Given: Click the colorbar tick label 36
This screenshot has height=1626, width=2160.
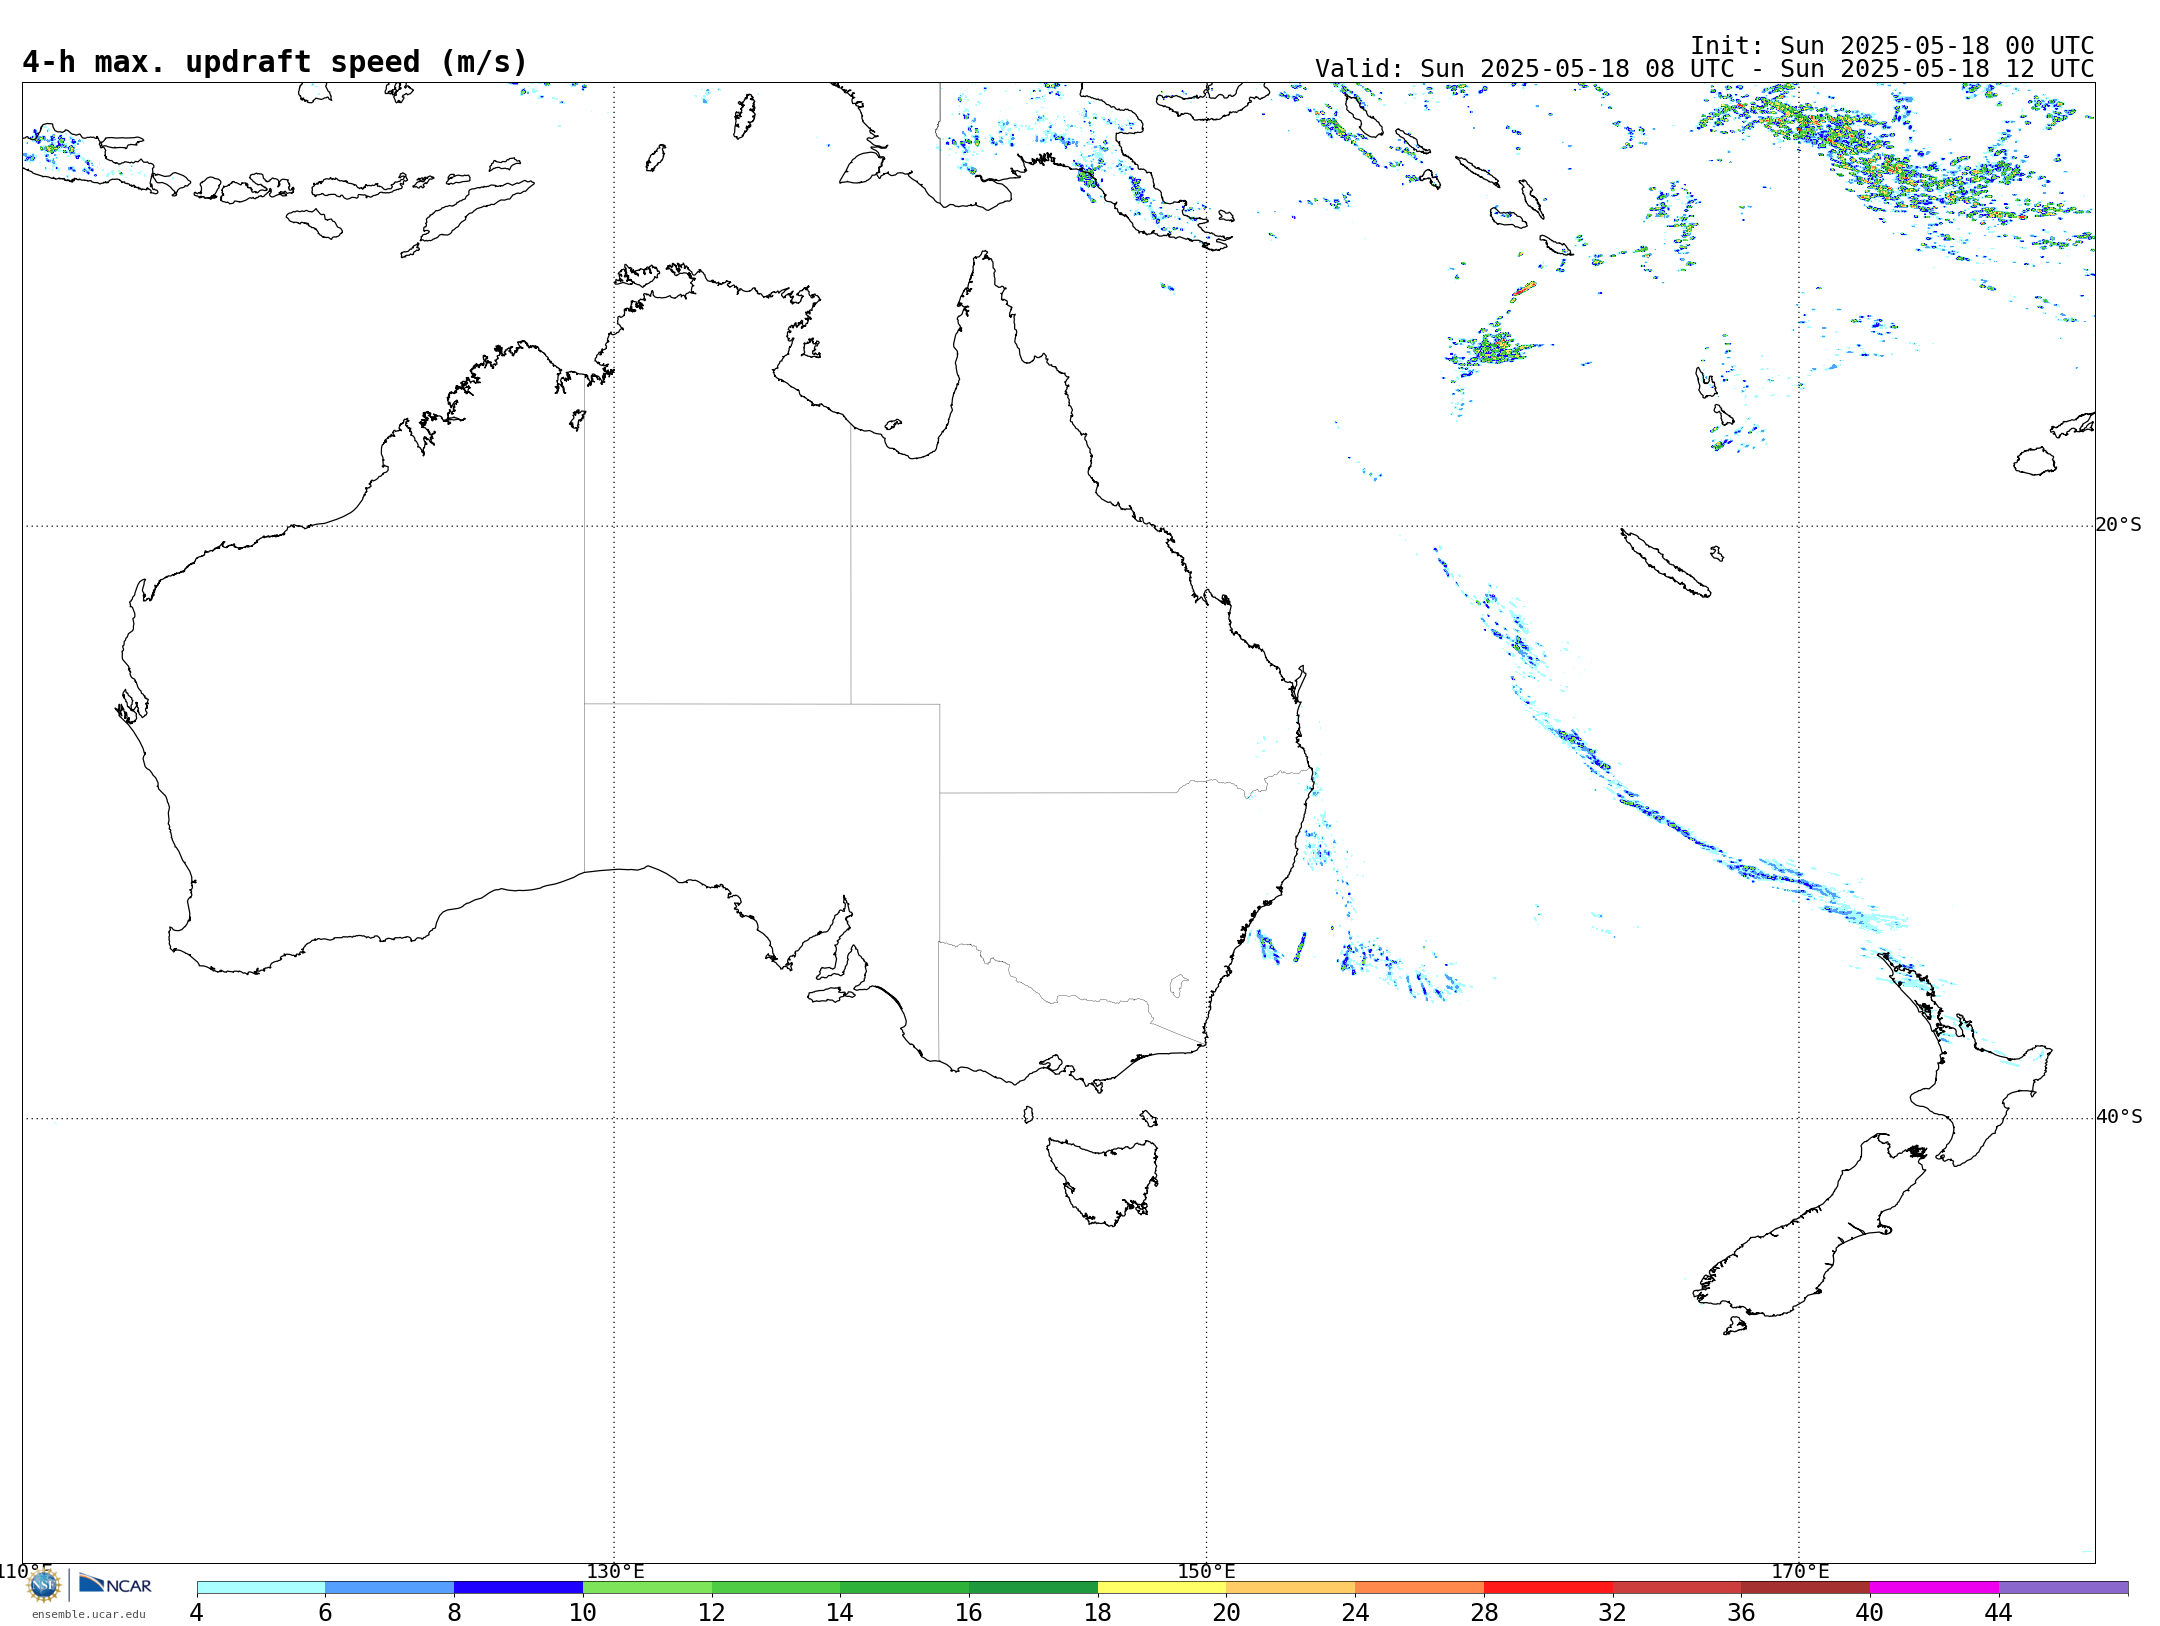Looking at the screenshot, I should [x=1741, y=1613].
